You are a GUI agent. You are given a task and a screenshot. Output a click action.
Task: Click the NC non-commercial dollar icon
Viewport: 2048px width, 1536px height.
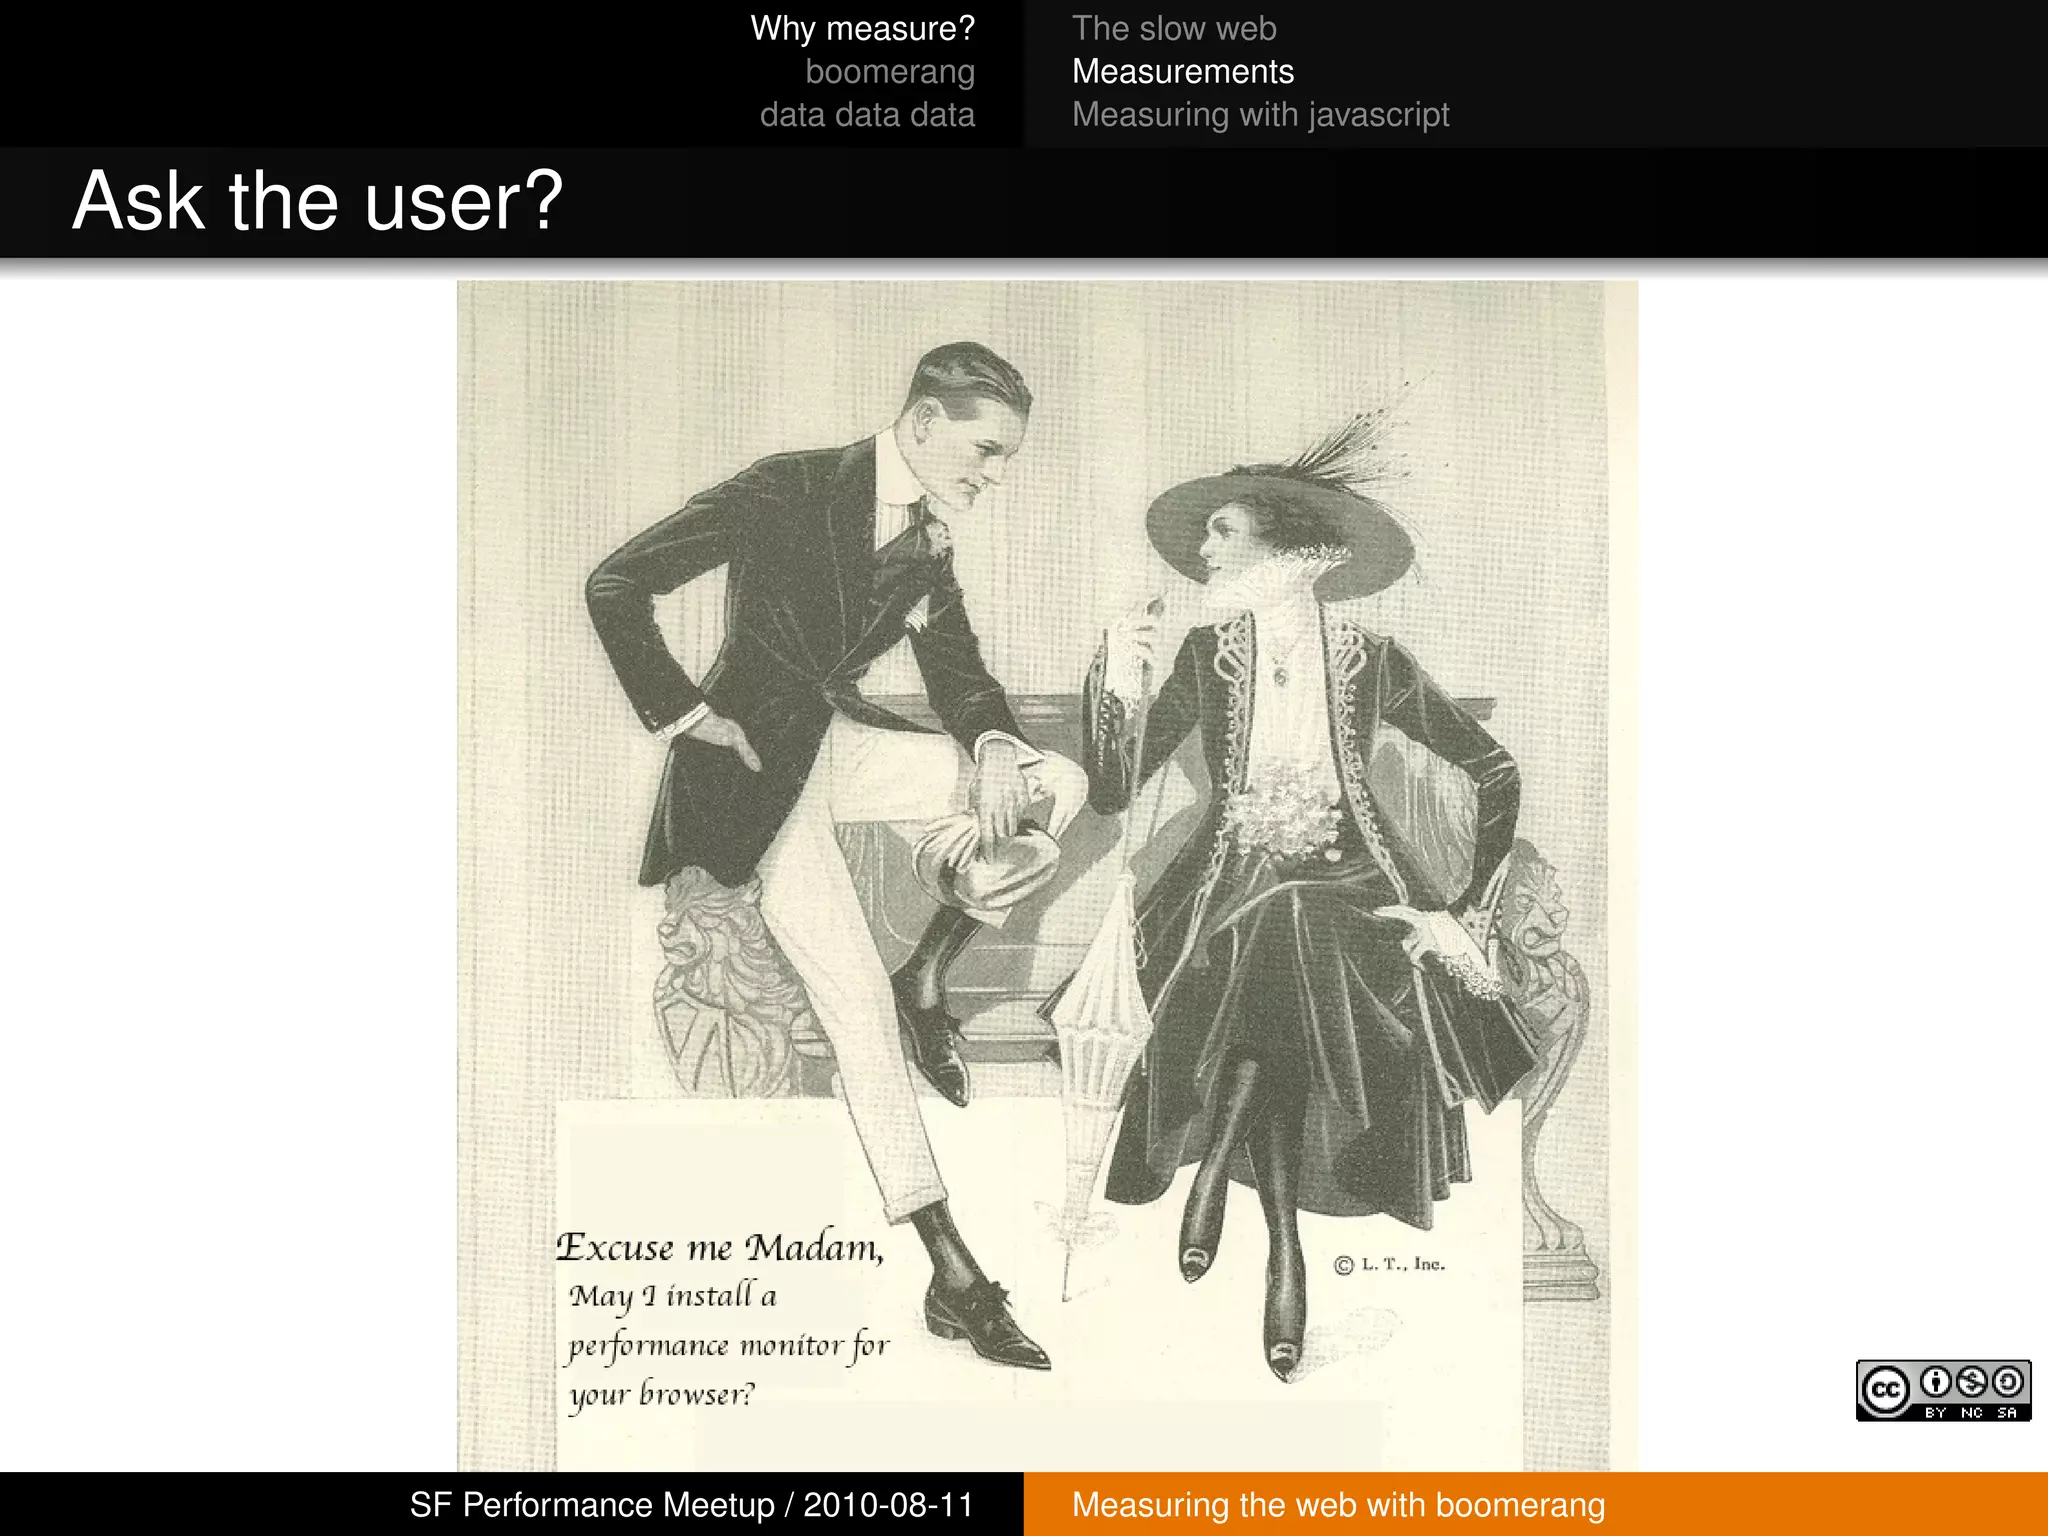pyautogui.click(x=1972, y=1383)
